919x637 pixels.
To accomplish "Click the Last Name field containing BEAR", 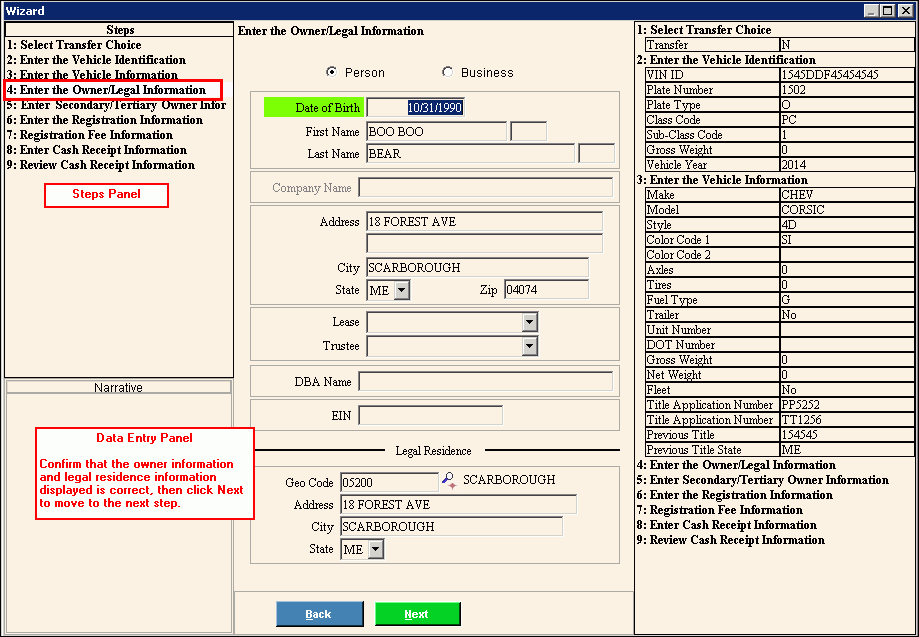I will click(x=470, y=154).
